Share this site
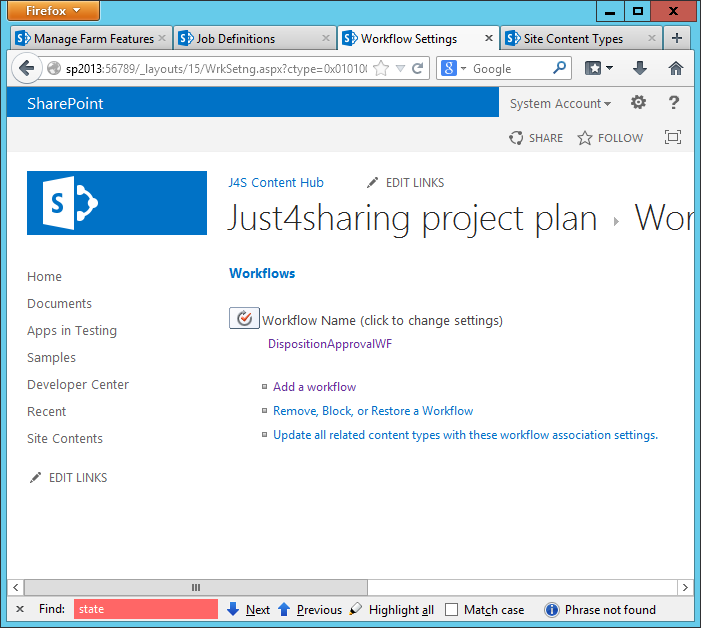Viewport: 701px width, 628px height. pyautogui.click(x=536, y=138)
